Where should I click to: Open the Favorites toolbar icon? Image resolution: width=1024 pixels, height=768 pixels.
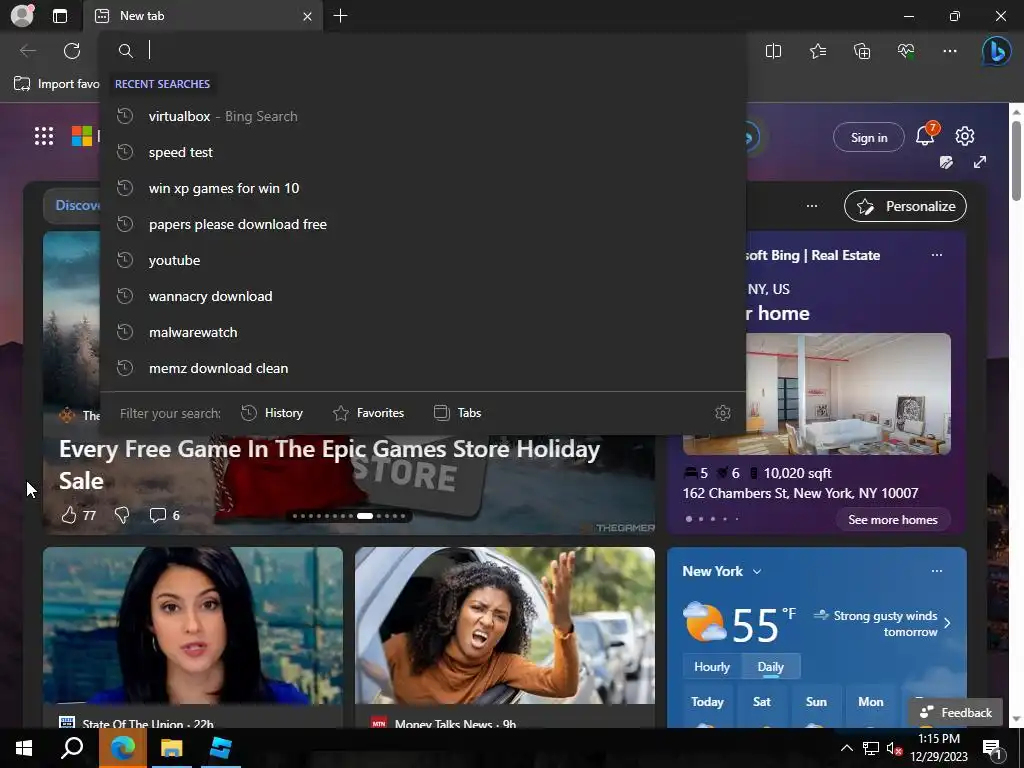point(818,51)
